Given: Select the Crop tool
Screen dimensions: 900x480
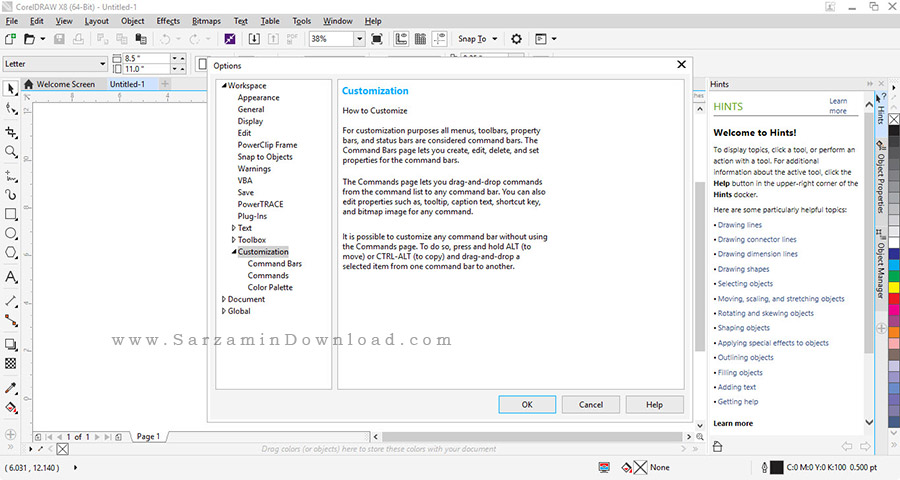Looking at the screenshot, I should click(x=10, y=133).
